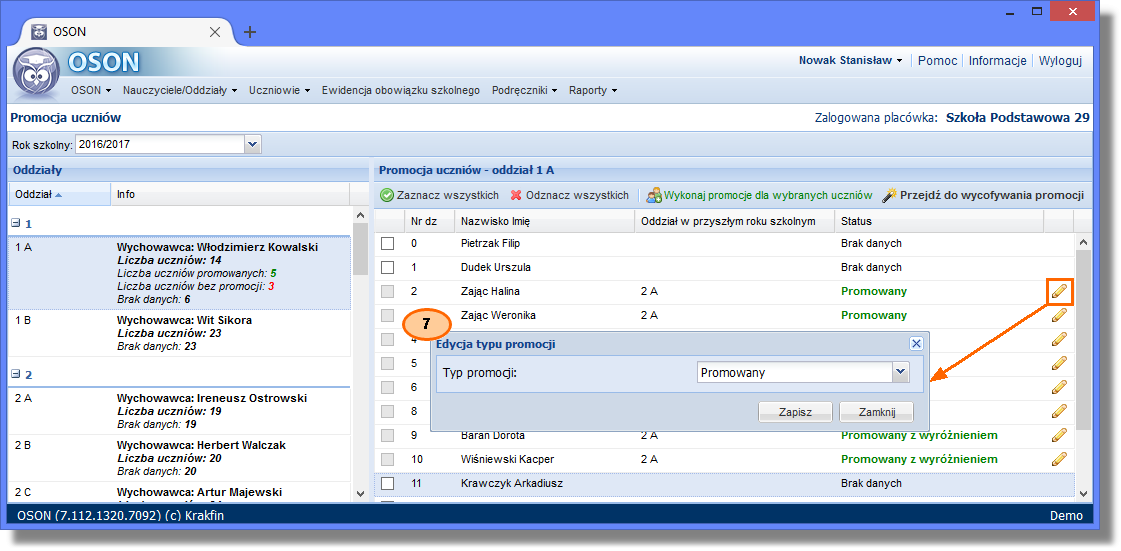Open a new browser tab with plus
The width and height of the screenshot is (1121, 551).
pyautogui.click(x=250, y=32)
